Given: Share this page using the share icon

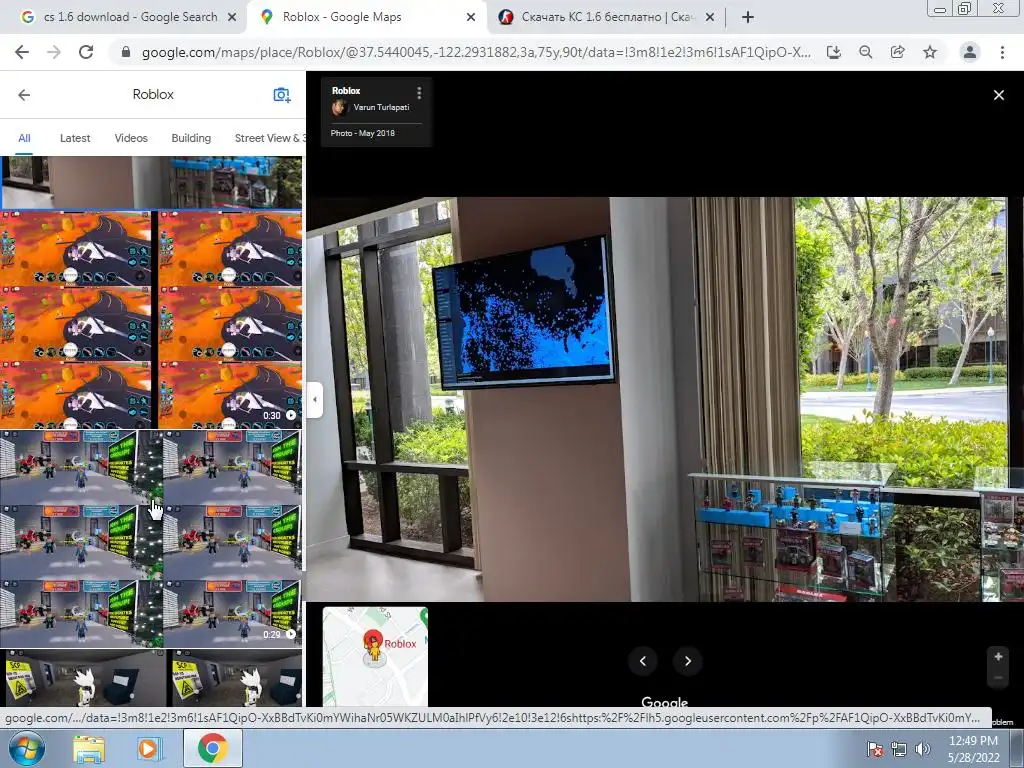Looking at the screenshot, I should tap(898, 52).
